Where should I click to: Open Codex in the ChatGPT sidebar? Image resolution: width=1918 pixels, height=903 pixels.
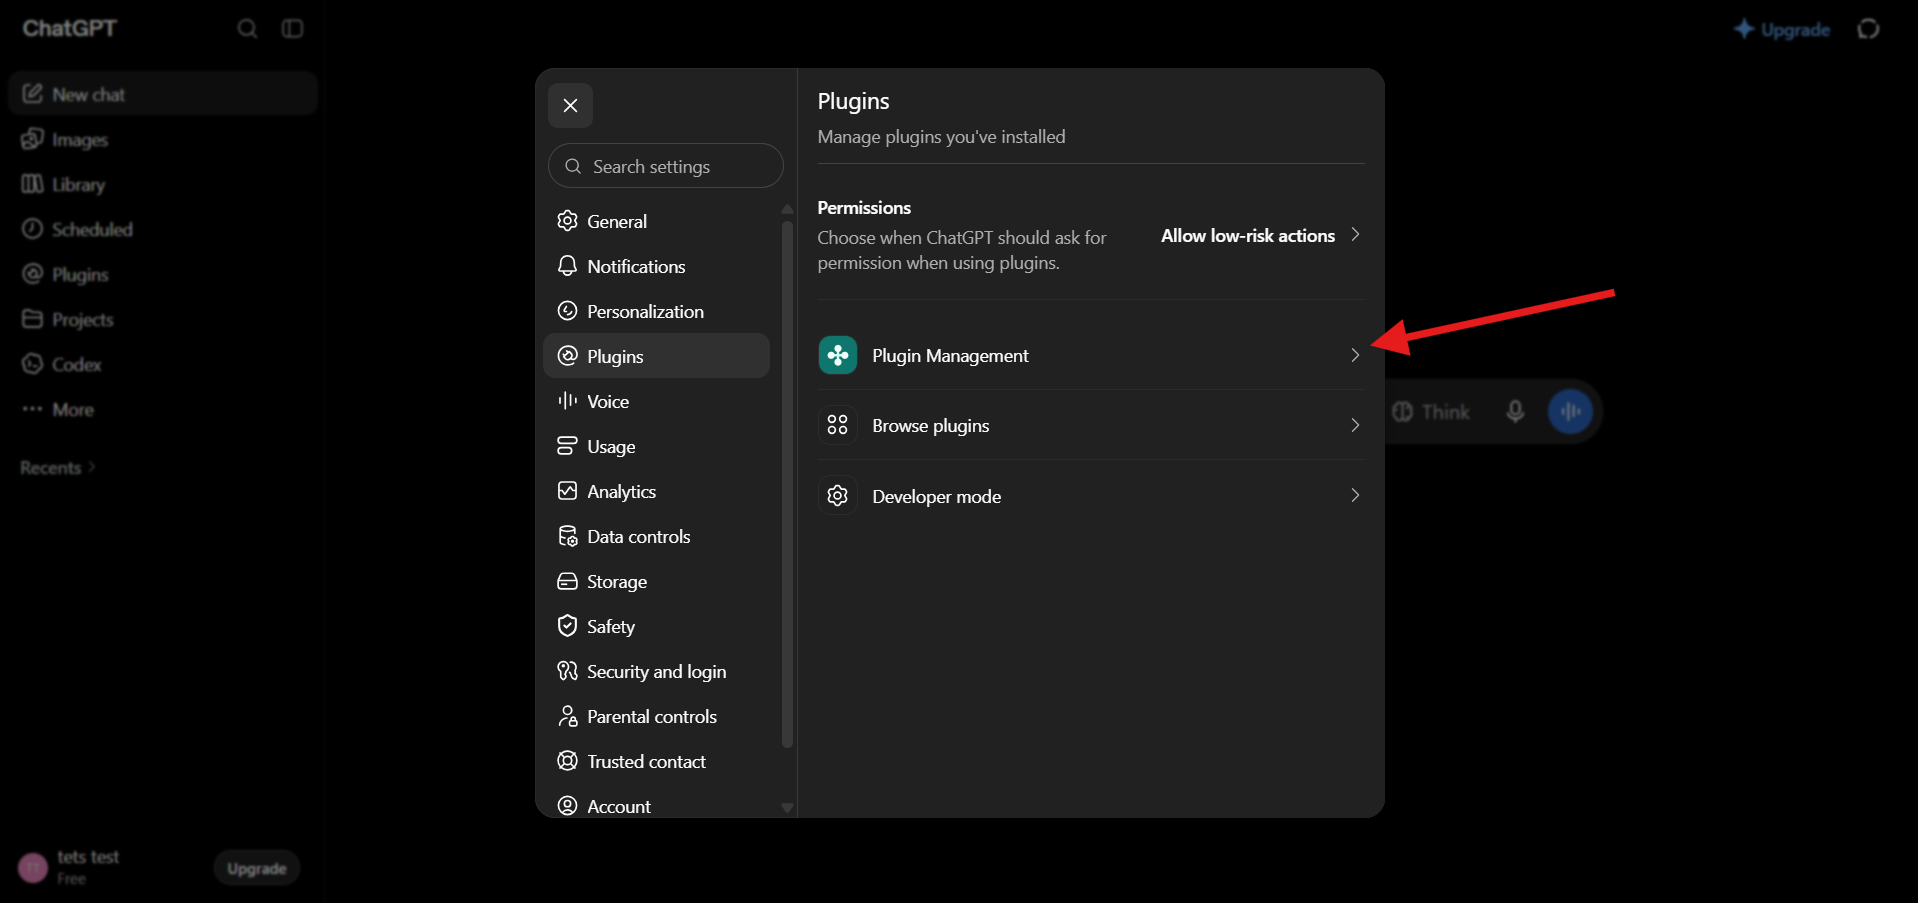(x=163, y=364)
